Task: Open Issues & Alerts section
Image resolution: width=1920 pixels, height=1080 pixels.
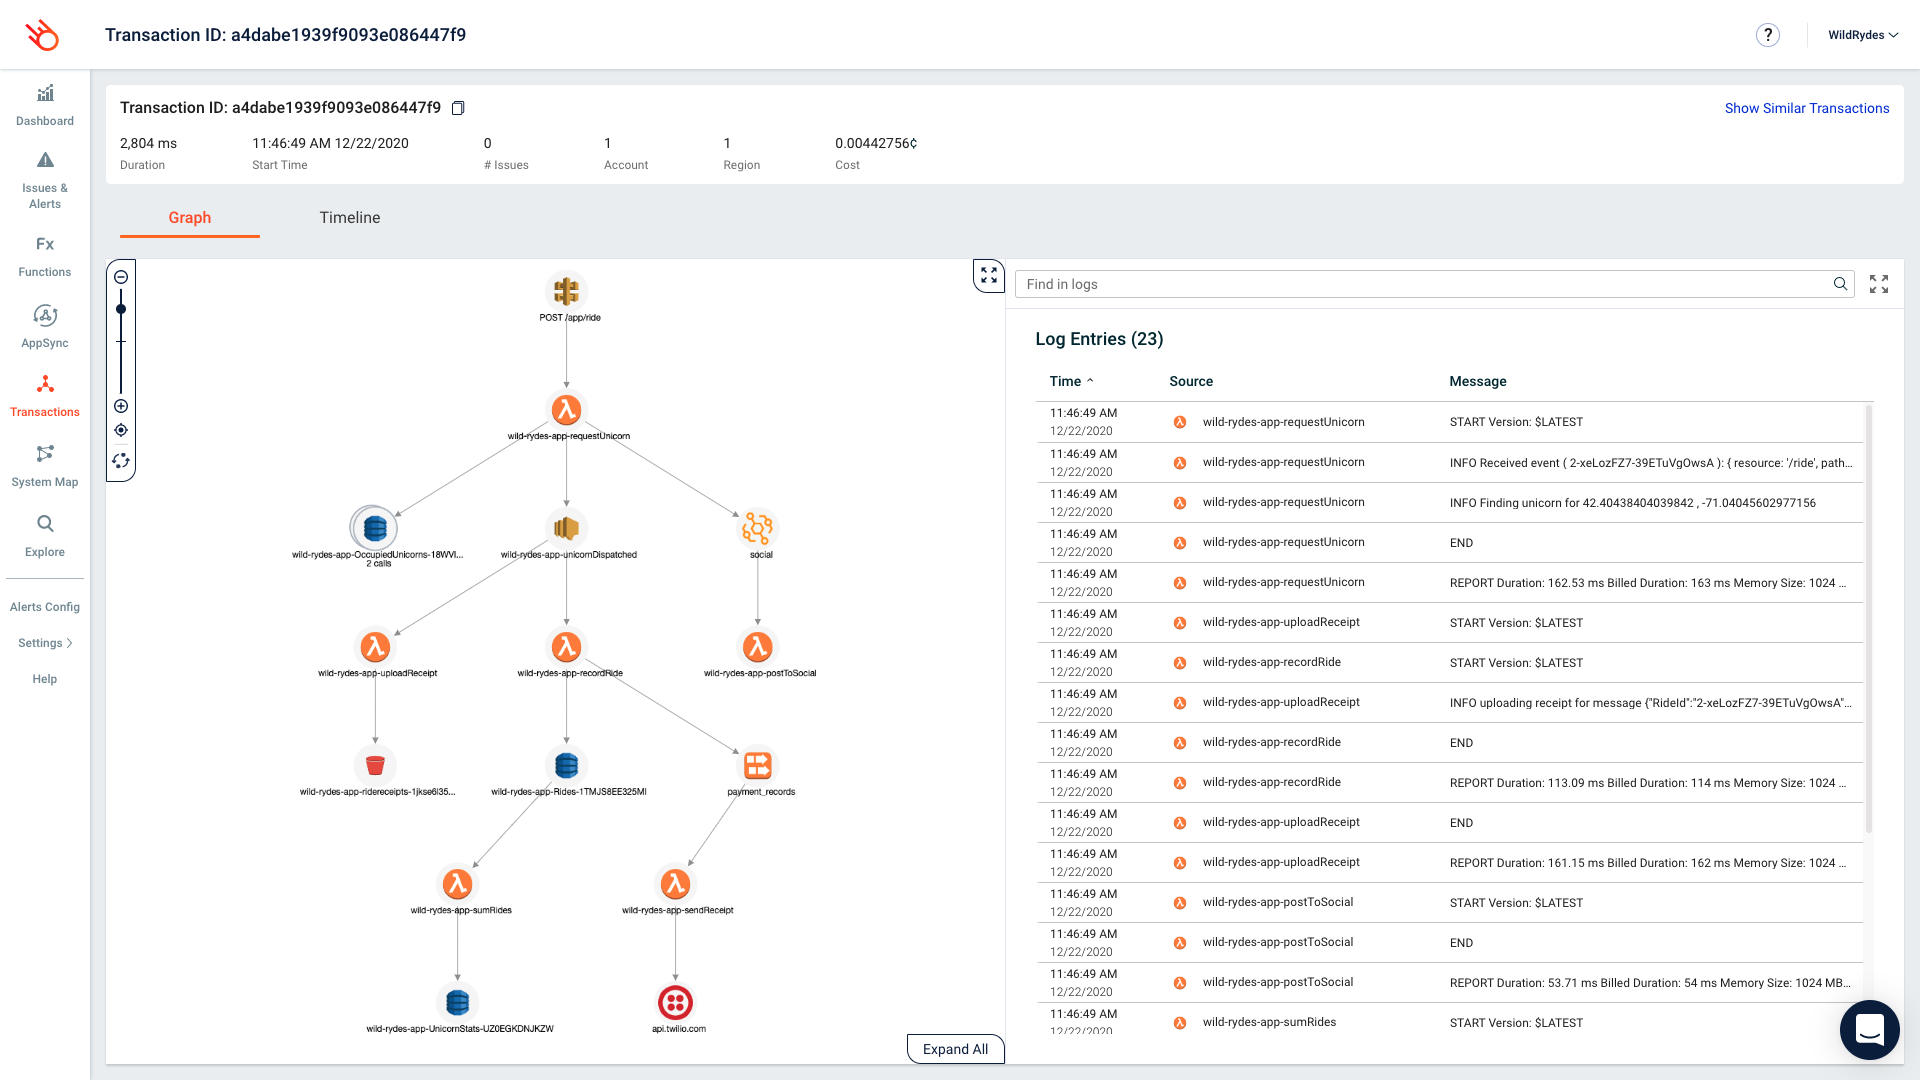Action: (45, 180)
